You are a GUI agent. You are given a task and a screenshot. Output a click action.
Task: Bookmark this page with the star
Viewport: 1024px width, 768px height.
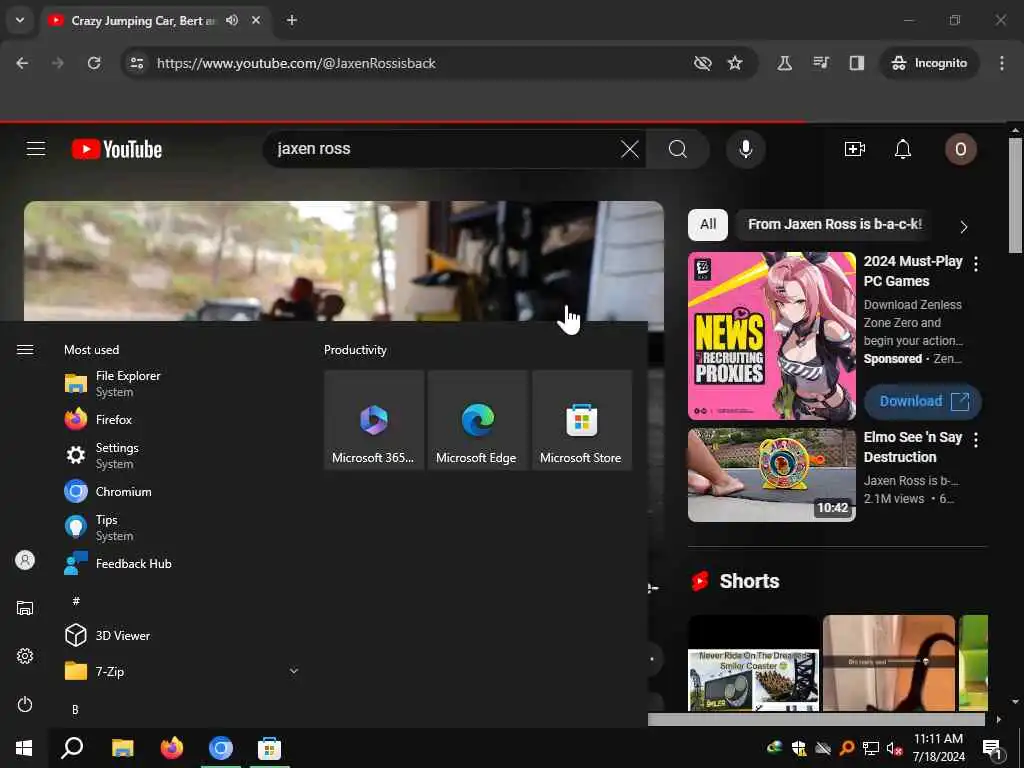click(x=735, y=63)
